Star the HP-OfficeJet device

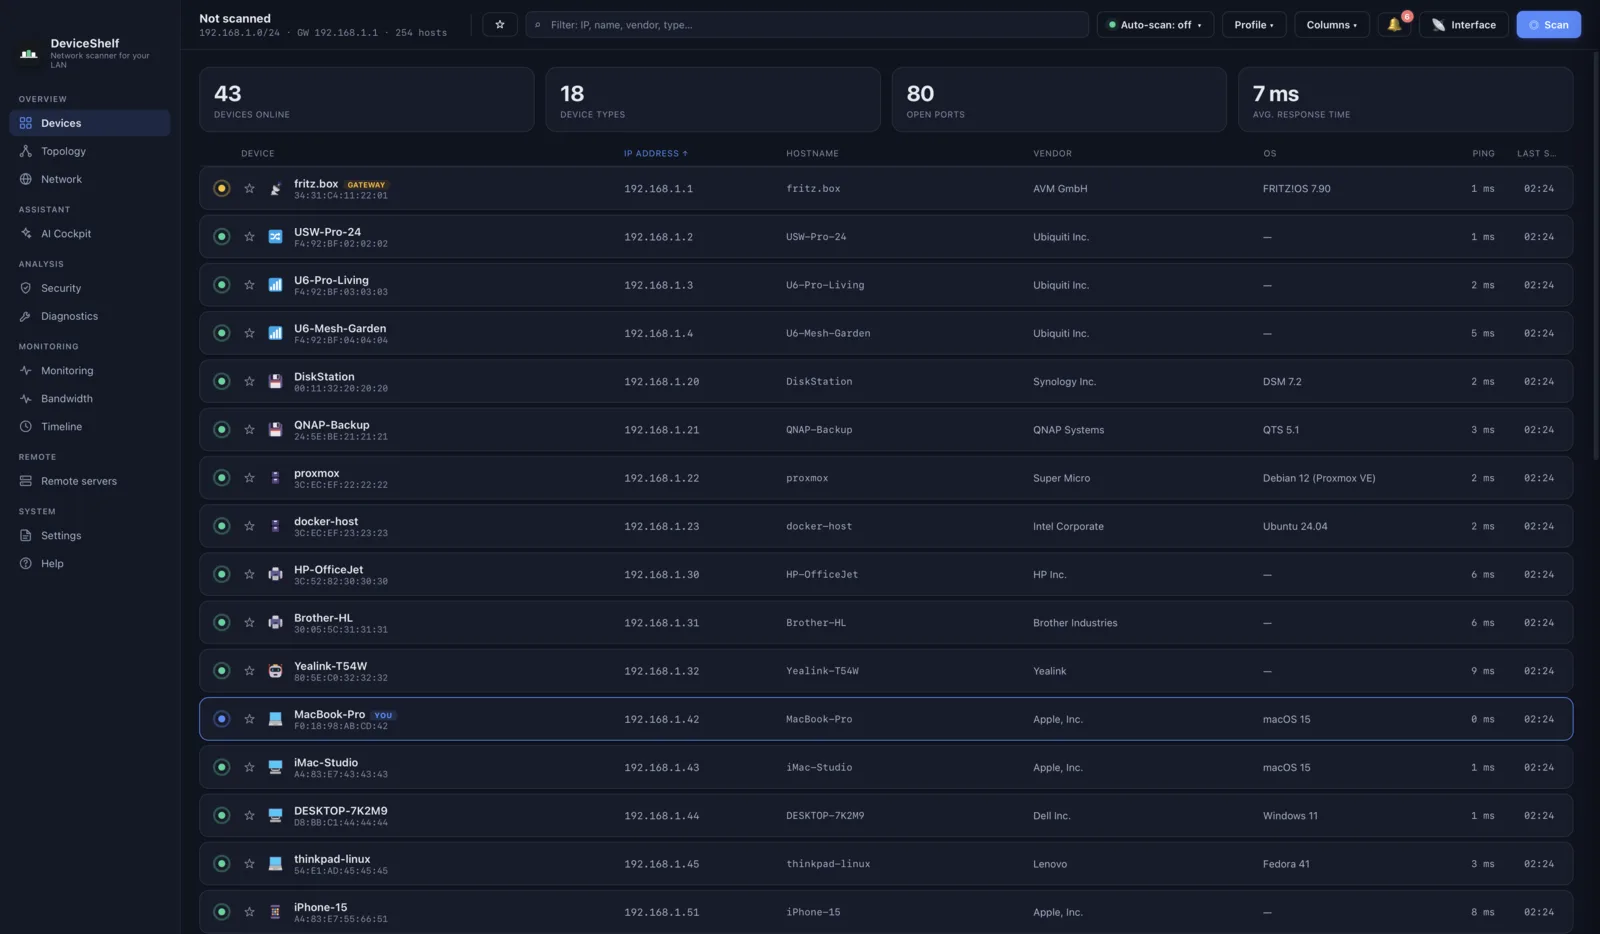[249, 575]
